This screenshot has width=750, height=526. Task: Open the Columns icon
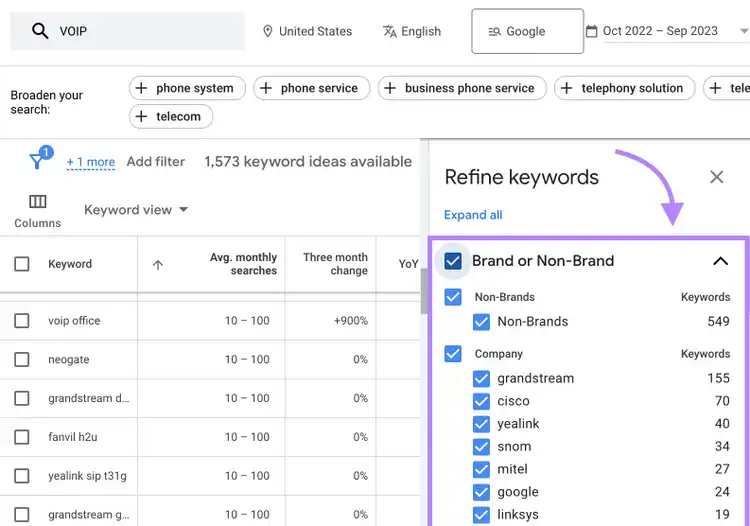pos(38,201)
